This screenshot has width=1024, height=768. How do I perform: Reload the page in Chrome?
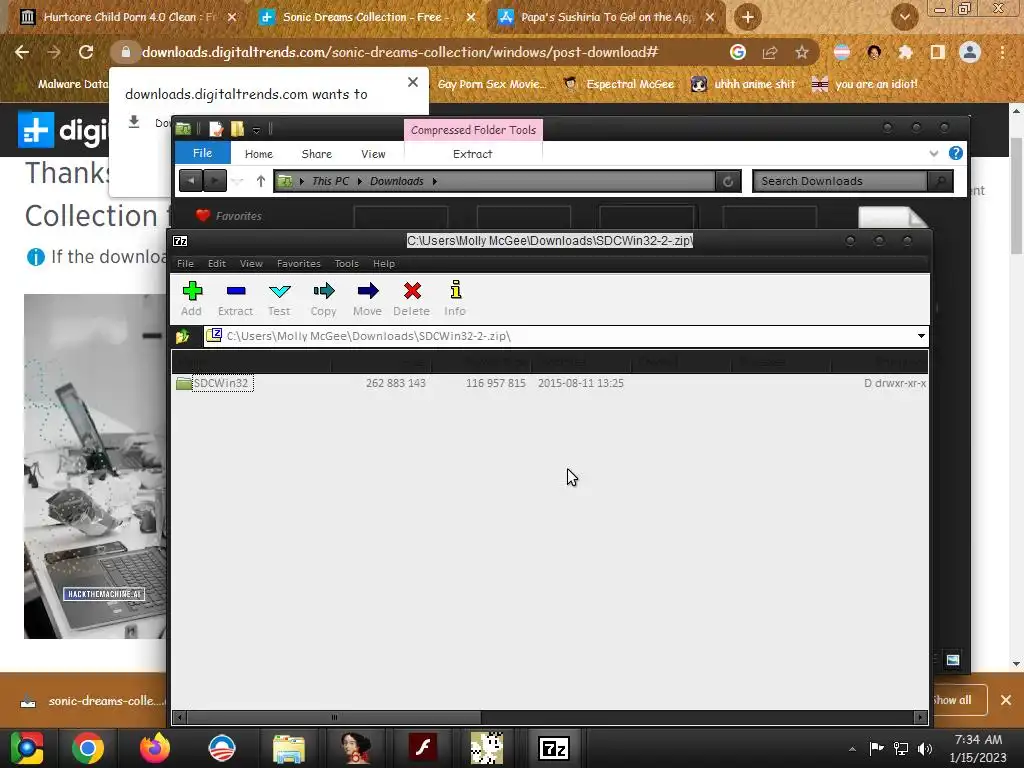click(x=86, y=52)
